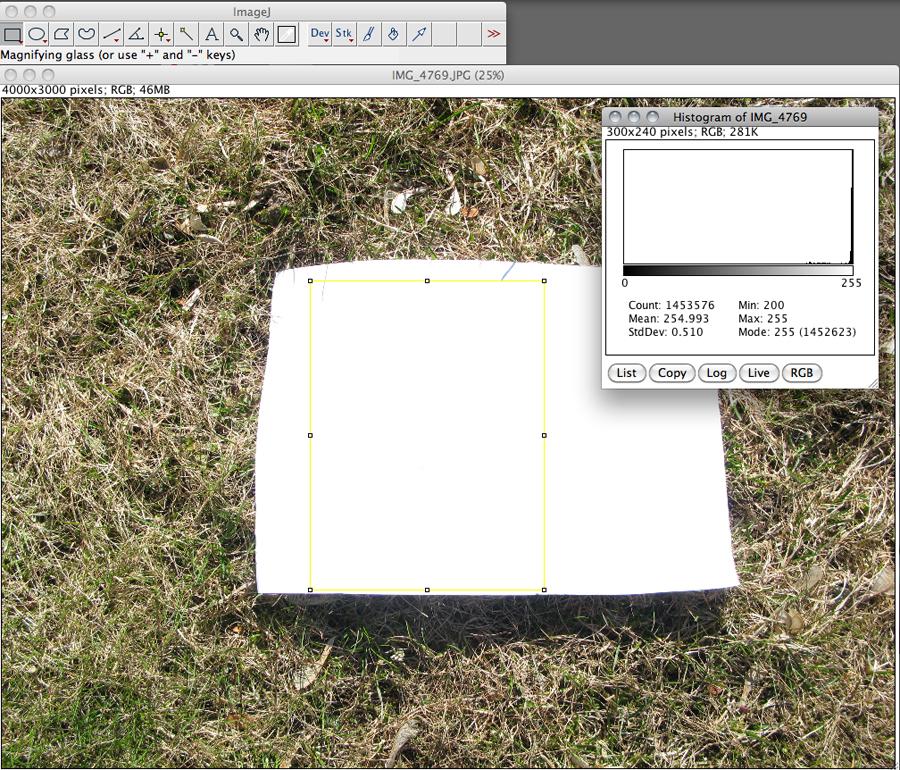
Task: Select the Rectangle selection tool
Action: 13,34
